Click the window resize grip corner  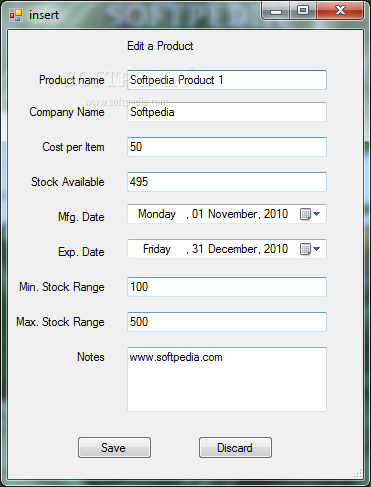pos(358,474)
